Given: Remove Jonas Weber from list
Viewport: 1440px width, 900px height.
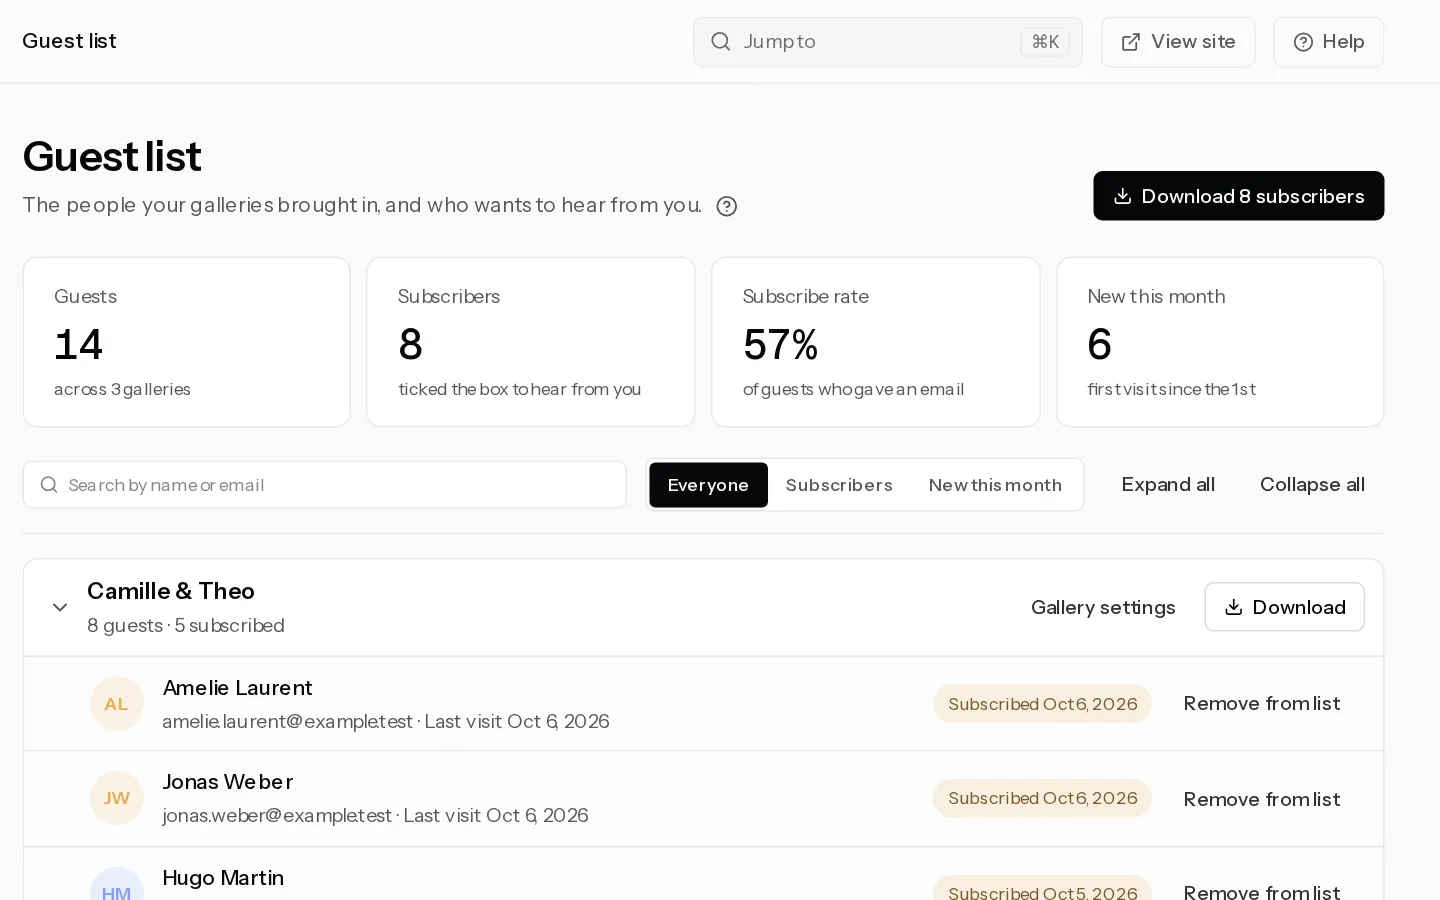Looking at the screenshot, I should coord(1262,799).
